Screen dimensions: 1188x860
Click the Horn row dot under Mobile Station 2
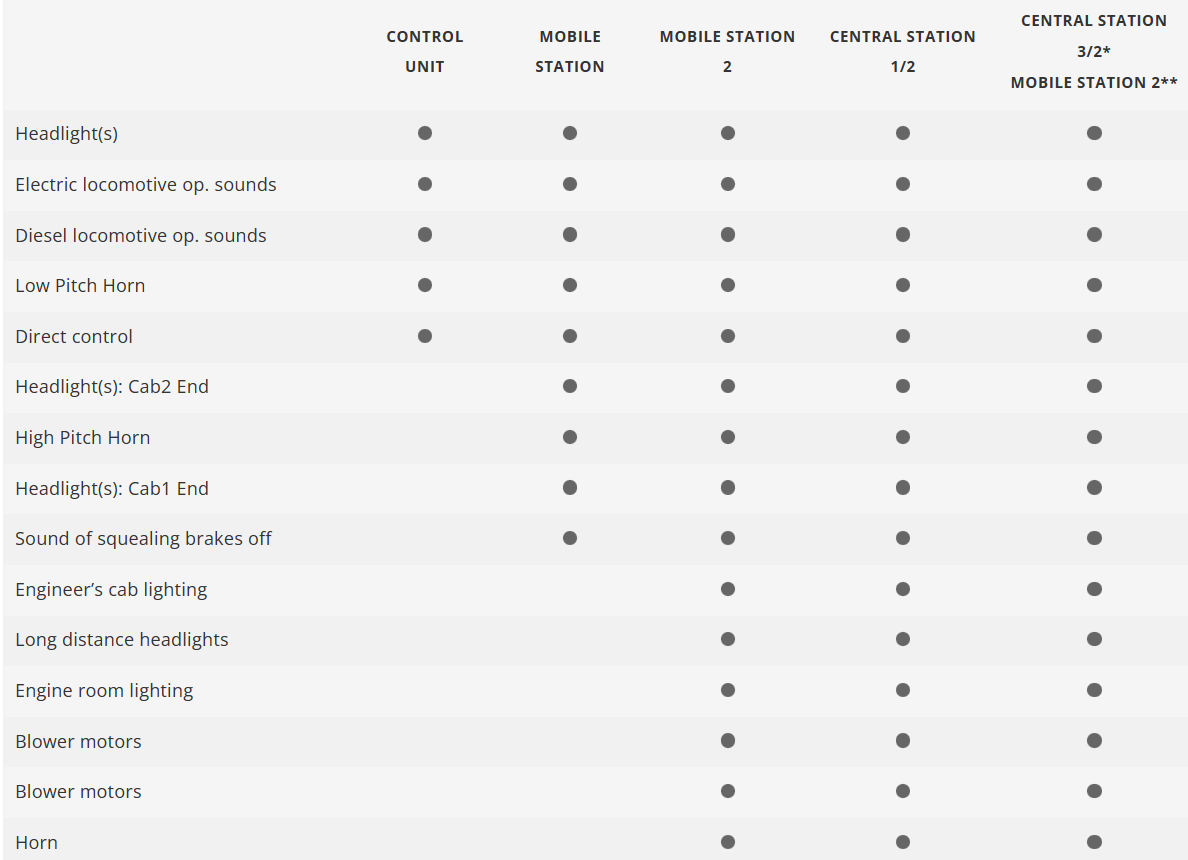(728, 842)
